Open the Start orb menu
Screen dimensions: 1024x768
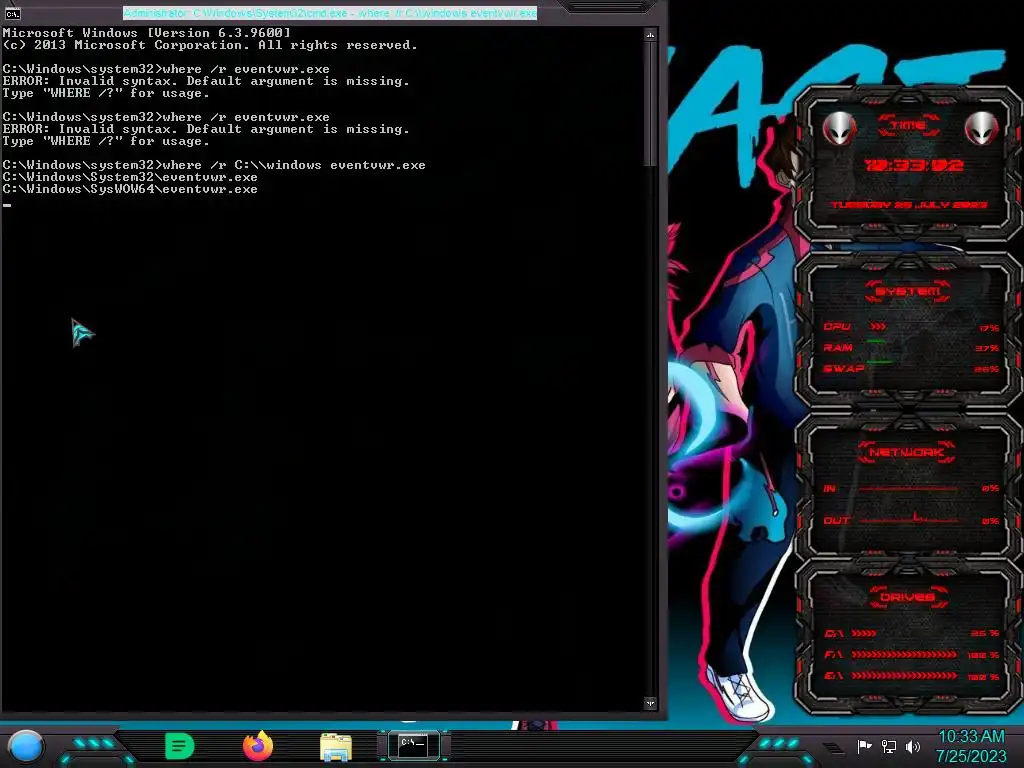tap(25, 746)
